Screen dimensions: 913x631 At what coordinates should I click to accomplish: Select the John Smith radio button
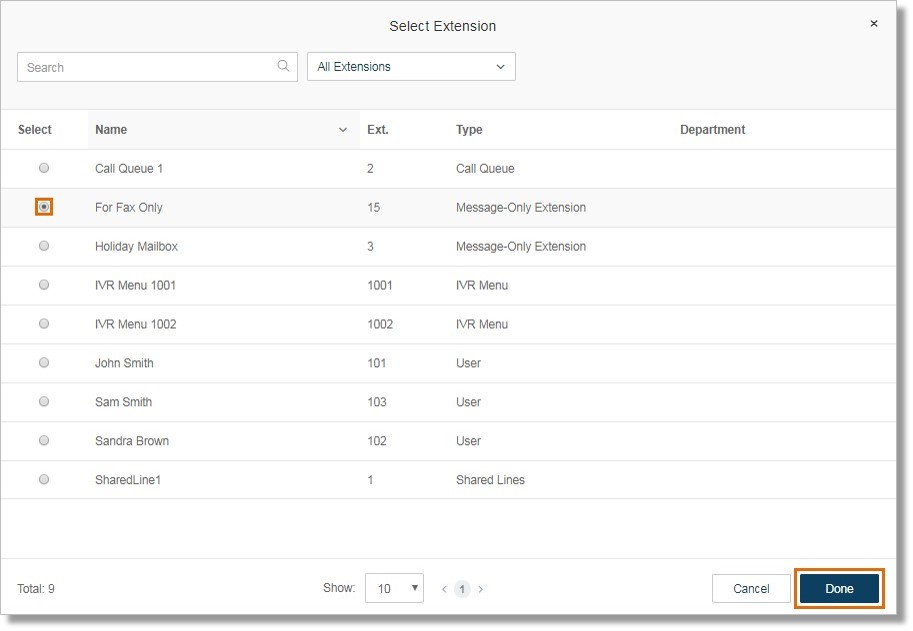coord(44,363)
